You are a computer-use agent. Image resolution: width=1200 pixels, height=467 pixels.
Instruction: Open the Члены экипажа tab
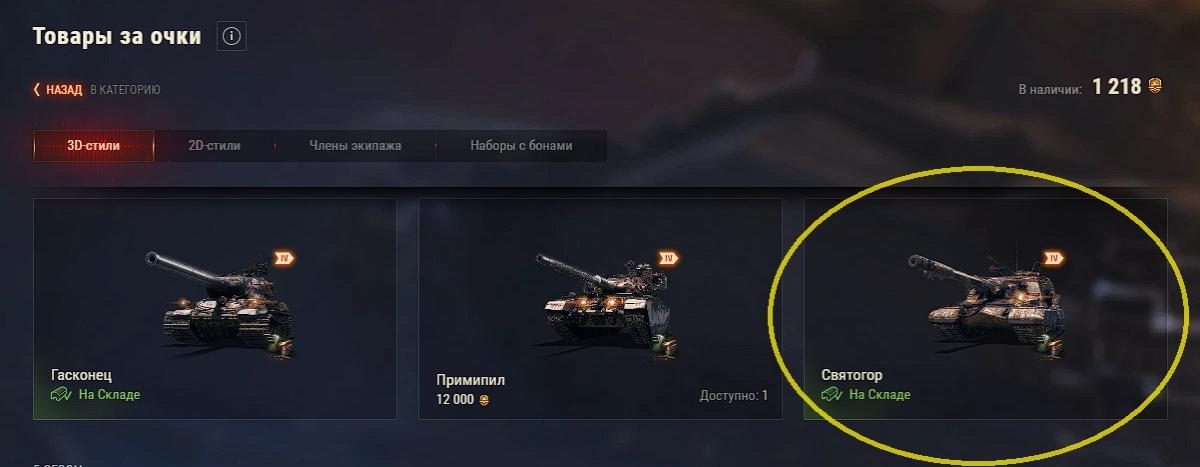(355, 146)
